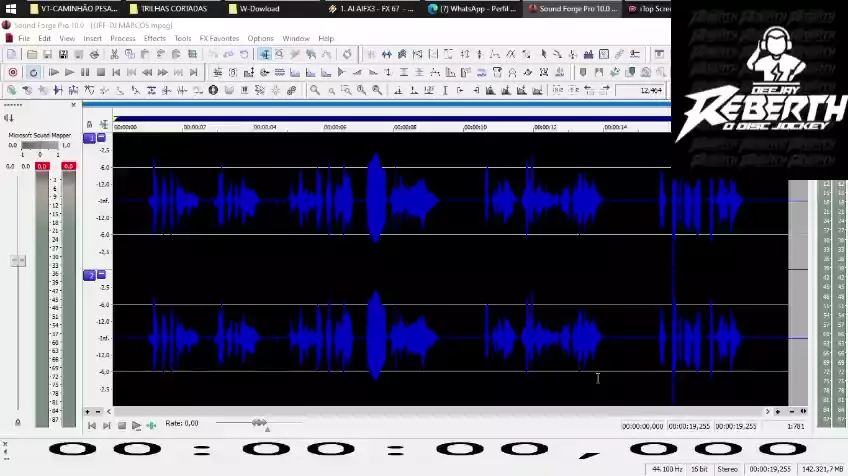Click the Record button in transport toolbar

point(13,72)
